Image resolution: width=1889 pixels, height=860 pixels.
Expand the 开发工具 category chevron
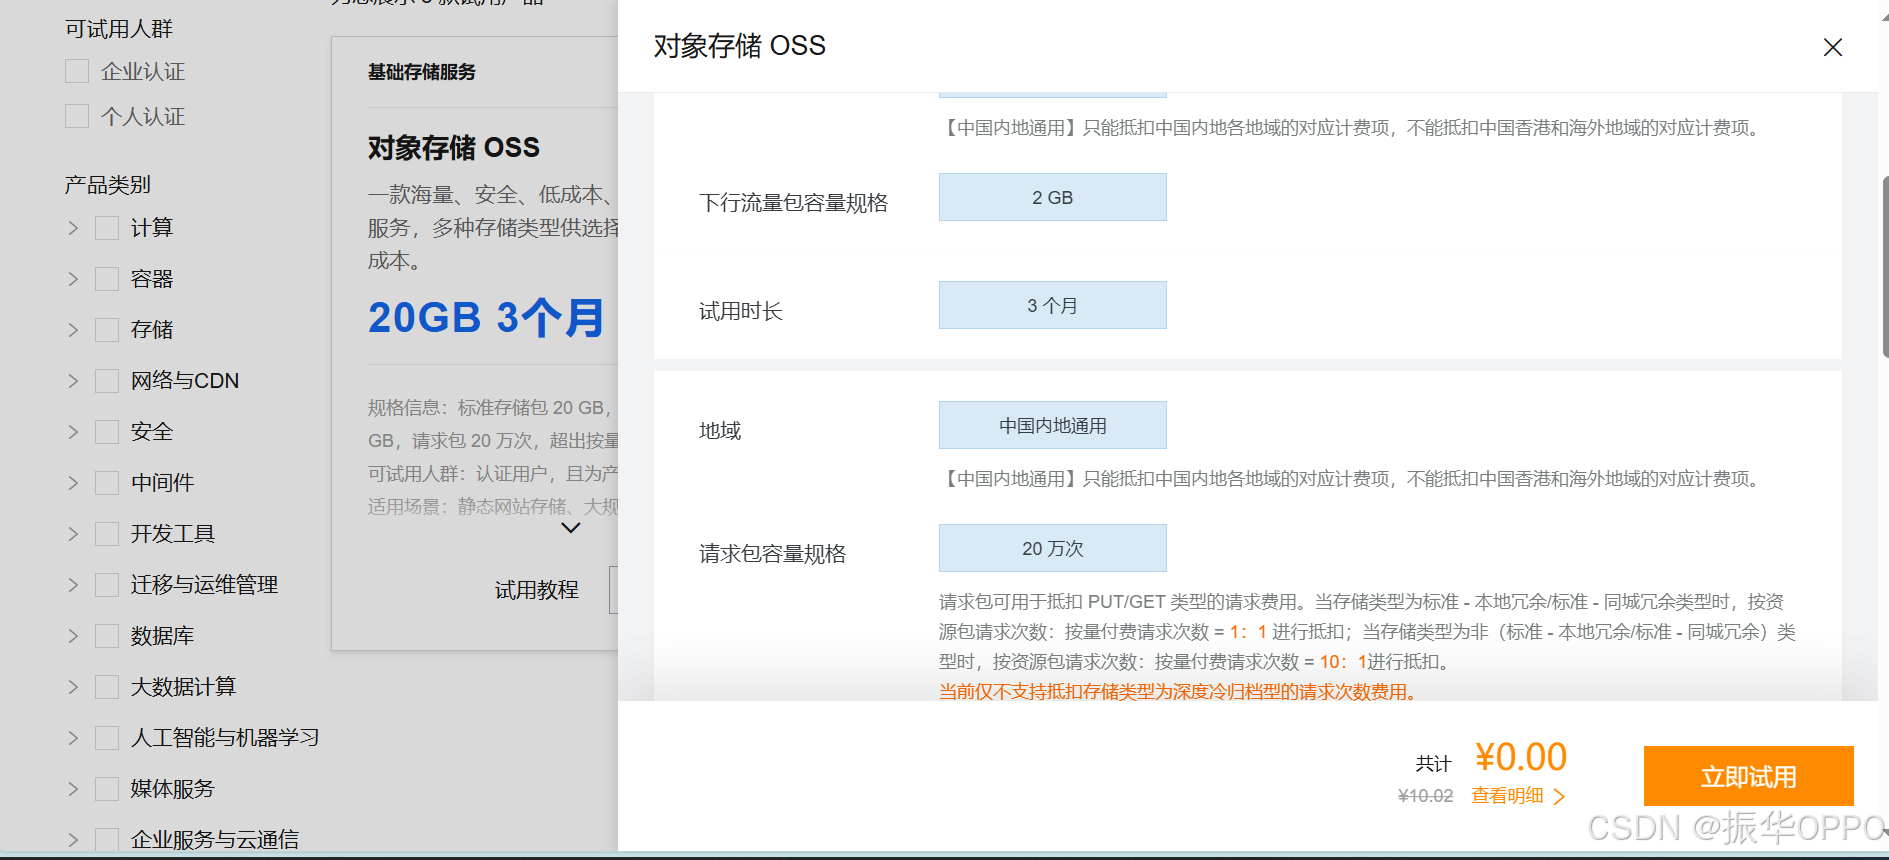pos(73,534)
